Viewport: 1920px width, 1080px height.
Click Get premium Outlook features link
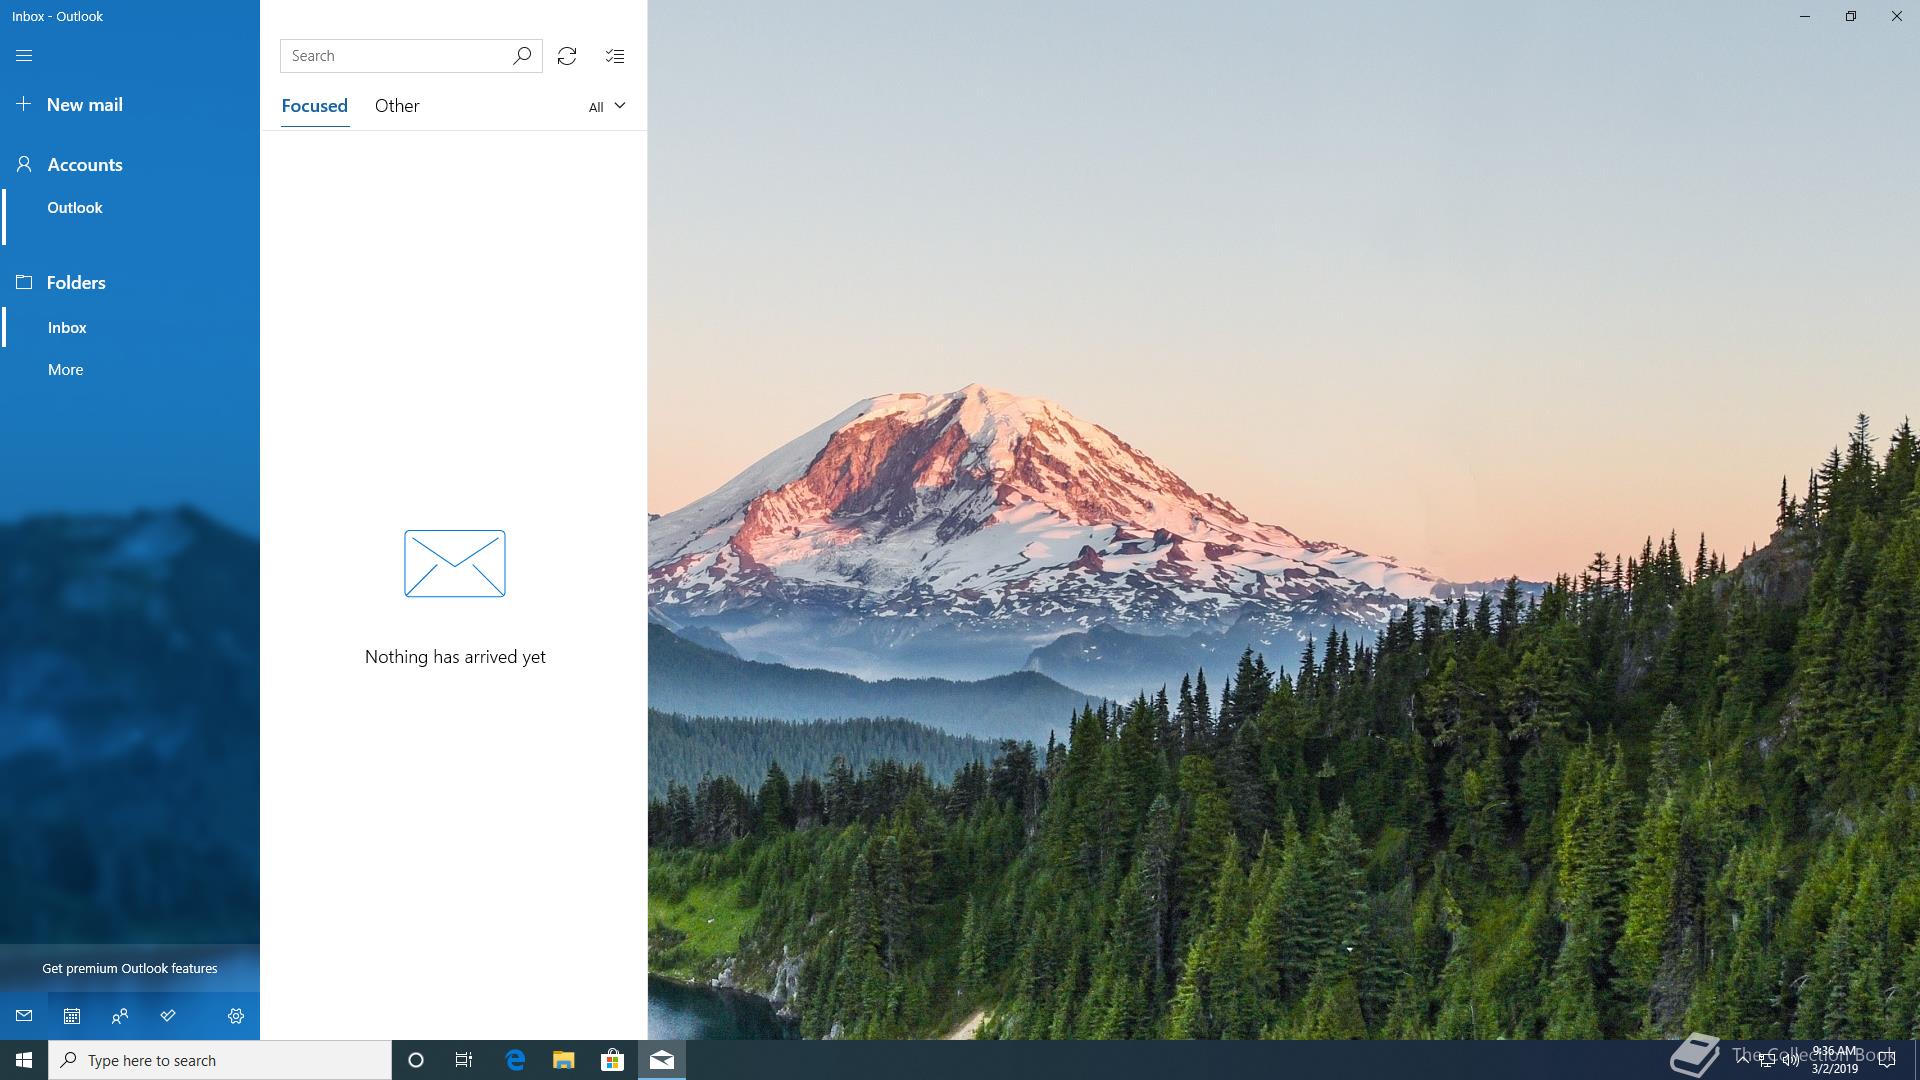click(130, 968)
